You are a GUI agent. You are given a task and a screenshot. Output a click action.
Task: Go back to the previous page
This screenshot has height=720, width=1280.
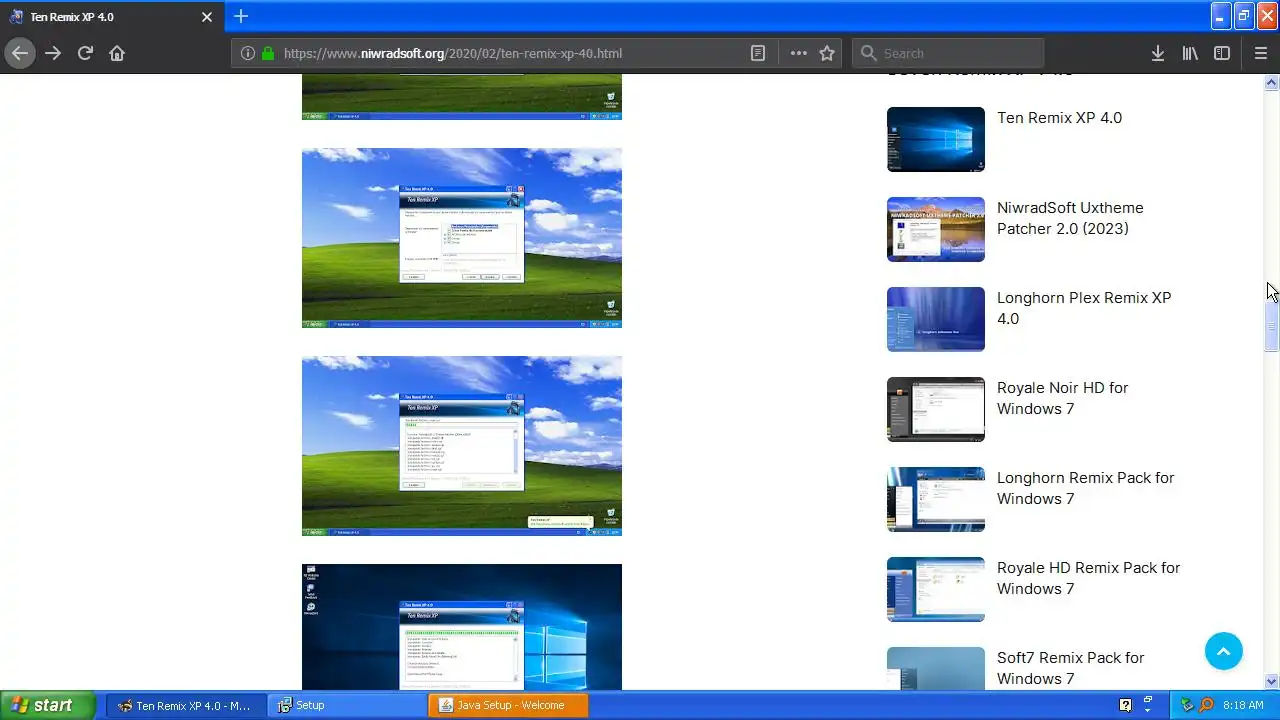pos(20,53)
